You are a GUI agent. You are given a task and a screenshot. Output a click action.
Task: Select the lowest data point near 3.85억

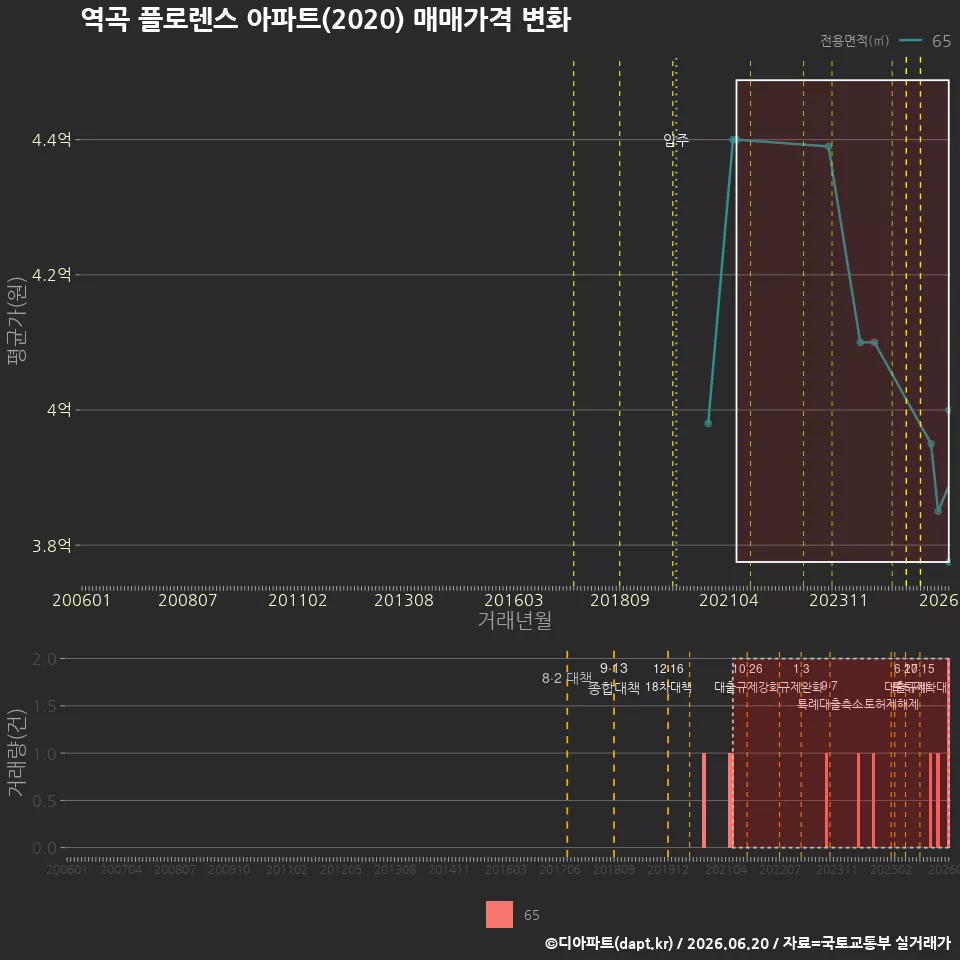point(938,511)
